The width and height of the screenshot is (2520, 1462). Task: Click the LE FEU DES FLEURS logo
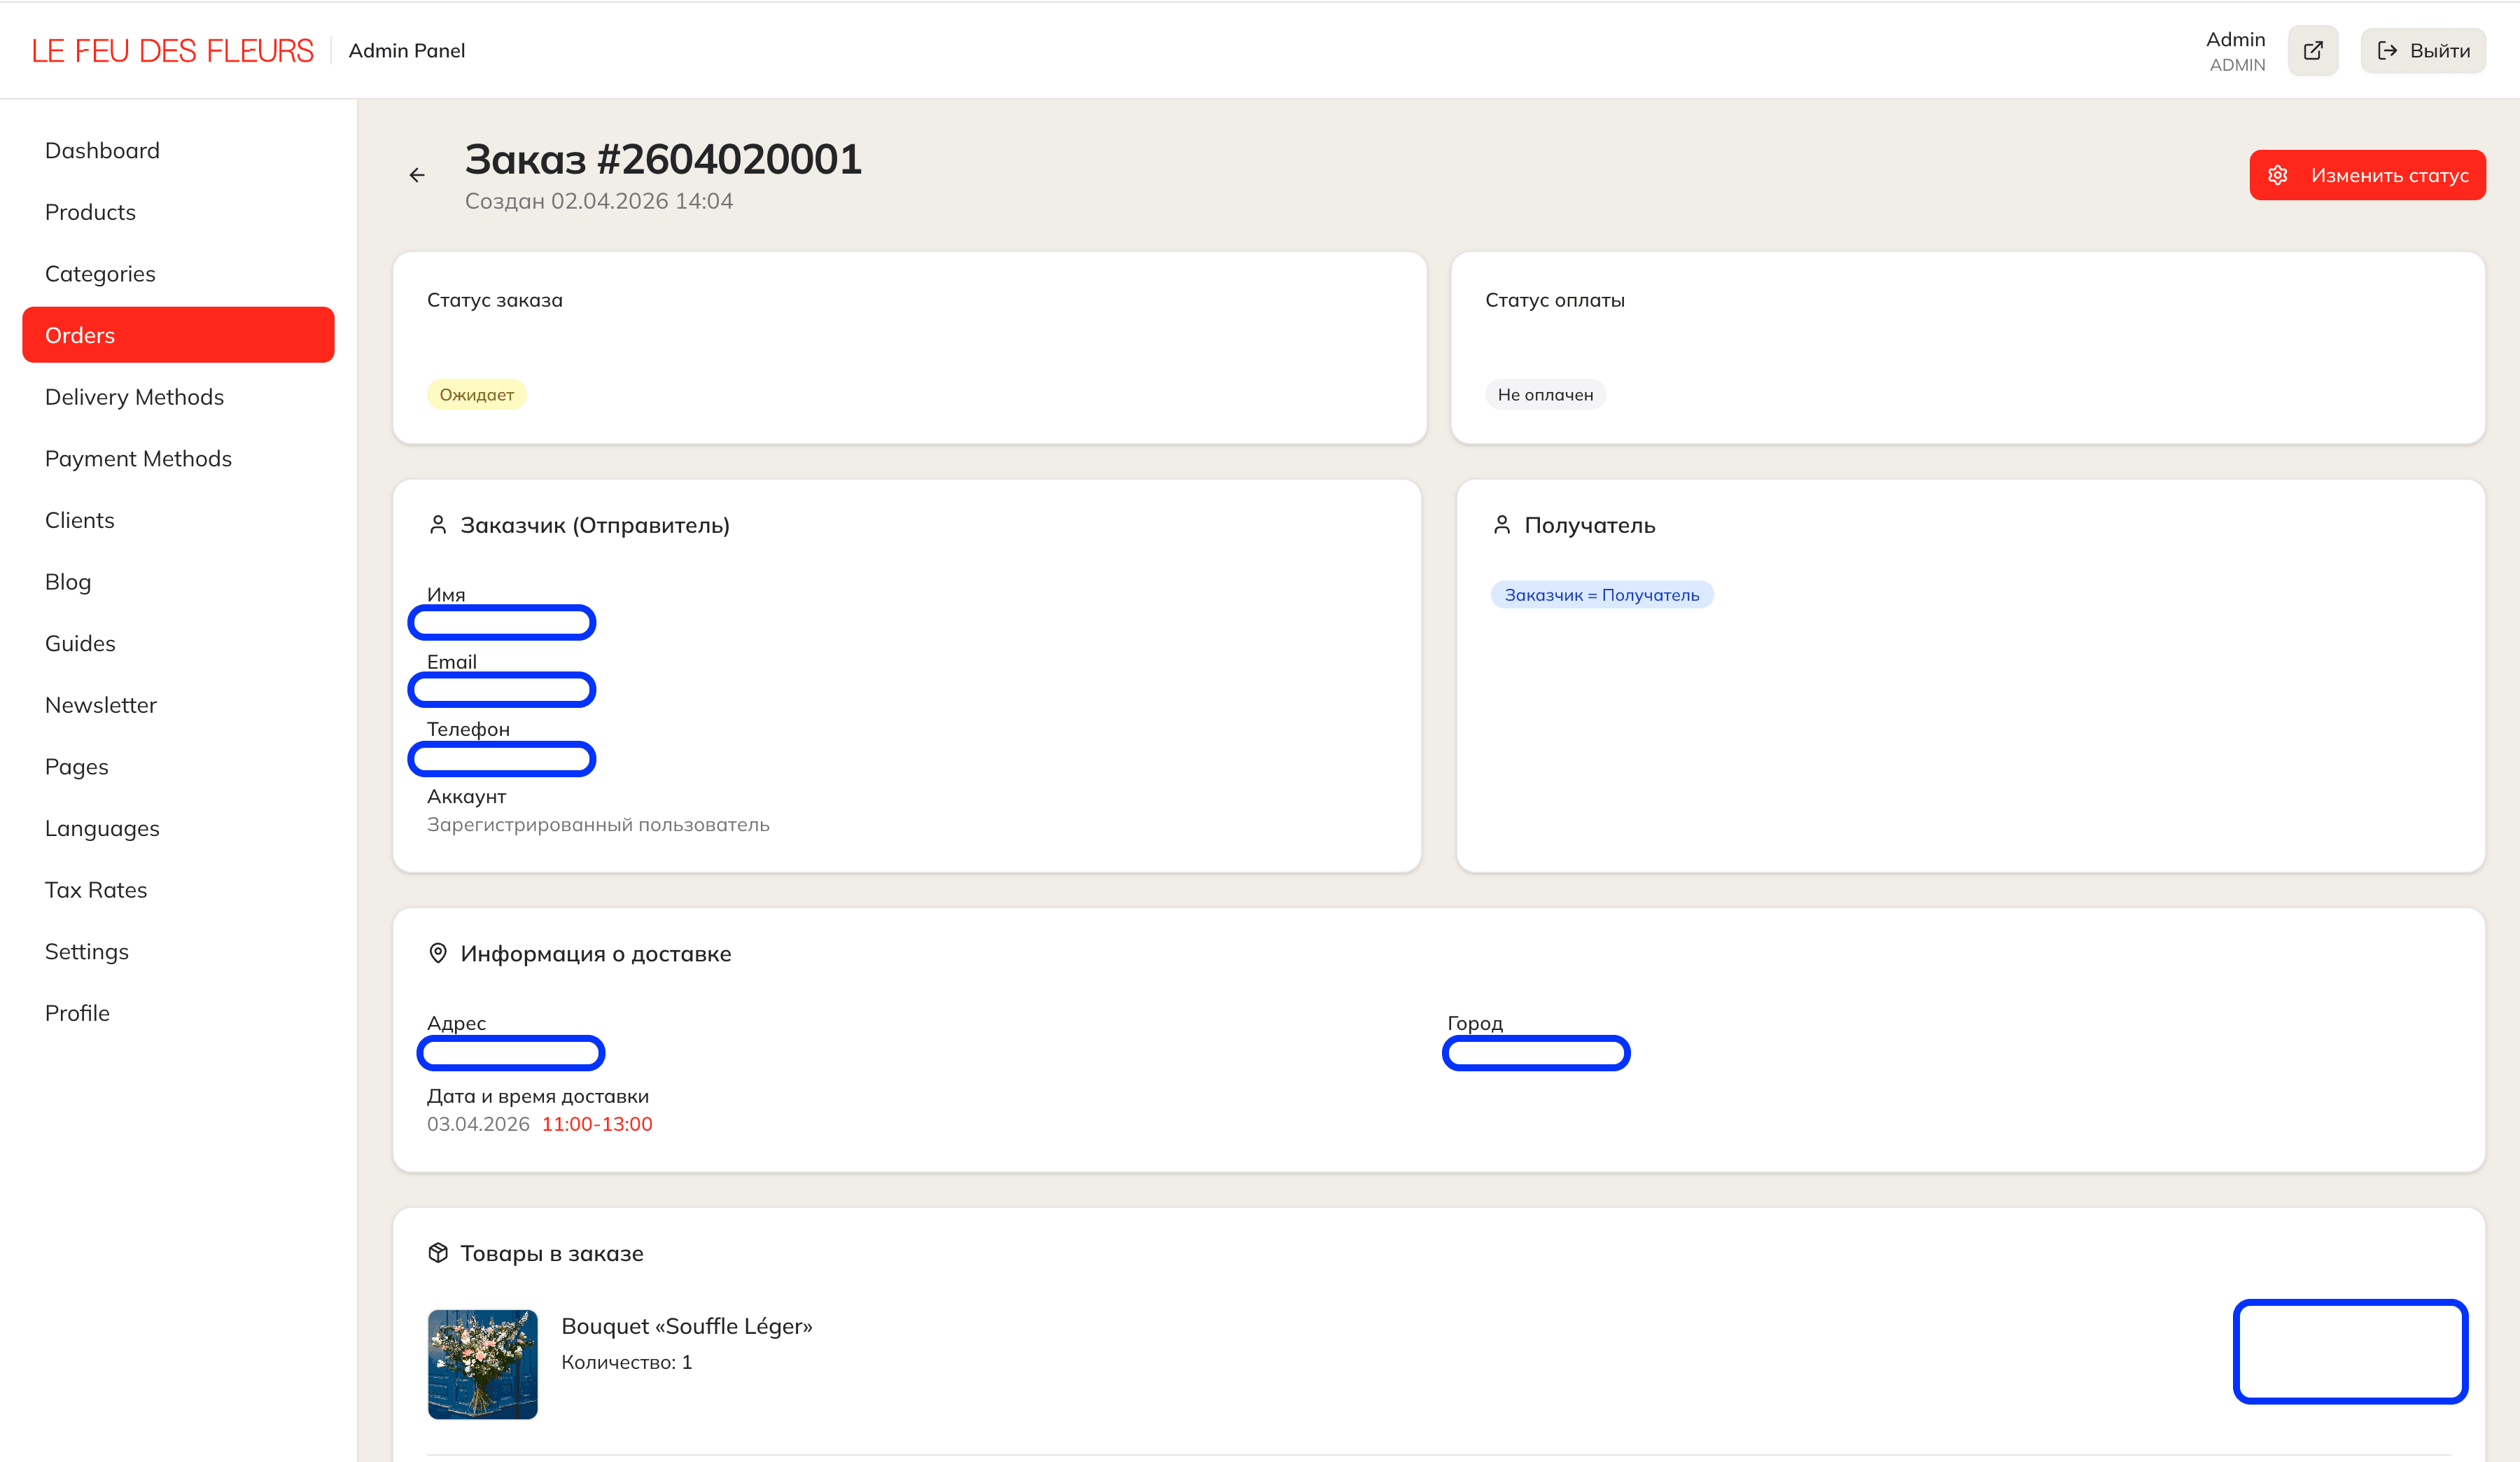[172, 51]
